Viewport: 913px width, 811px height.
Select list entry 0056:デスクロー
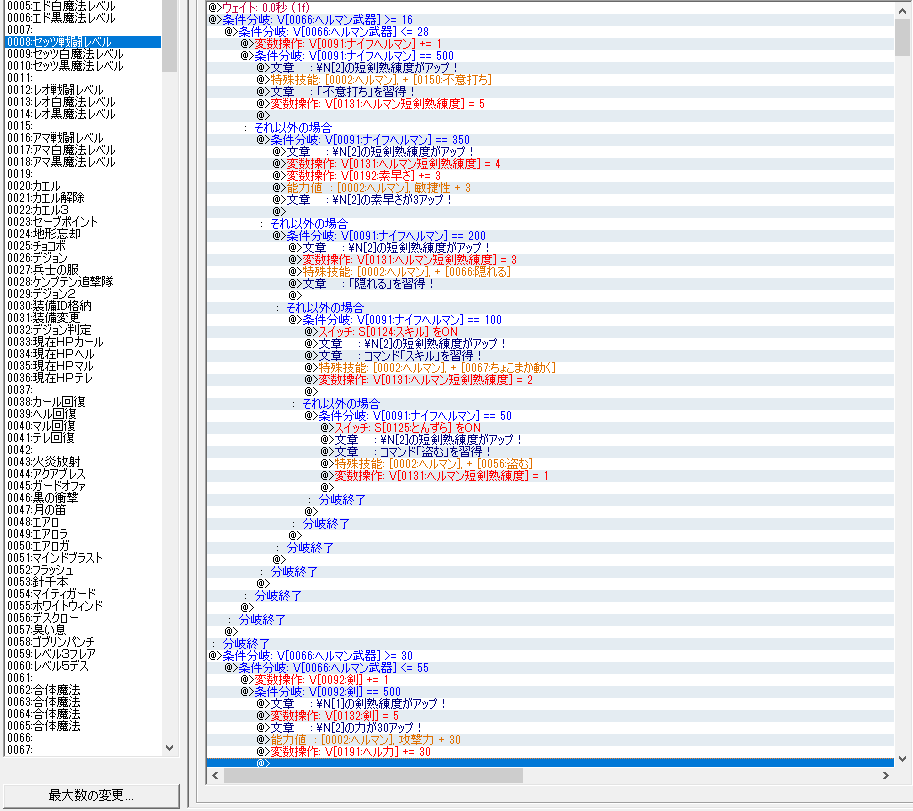pyautogui.click(x=43, y=618)
